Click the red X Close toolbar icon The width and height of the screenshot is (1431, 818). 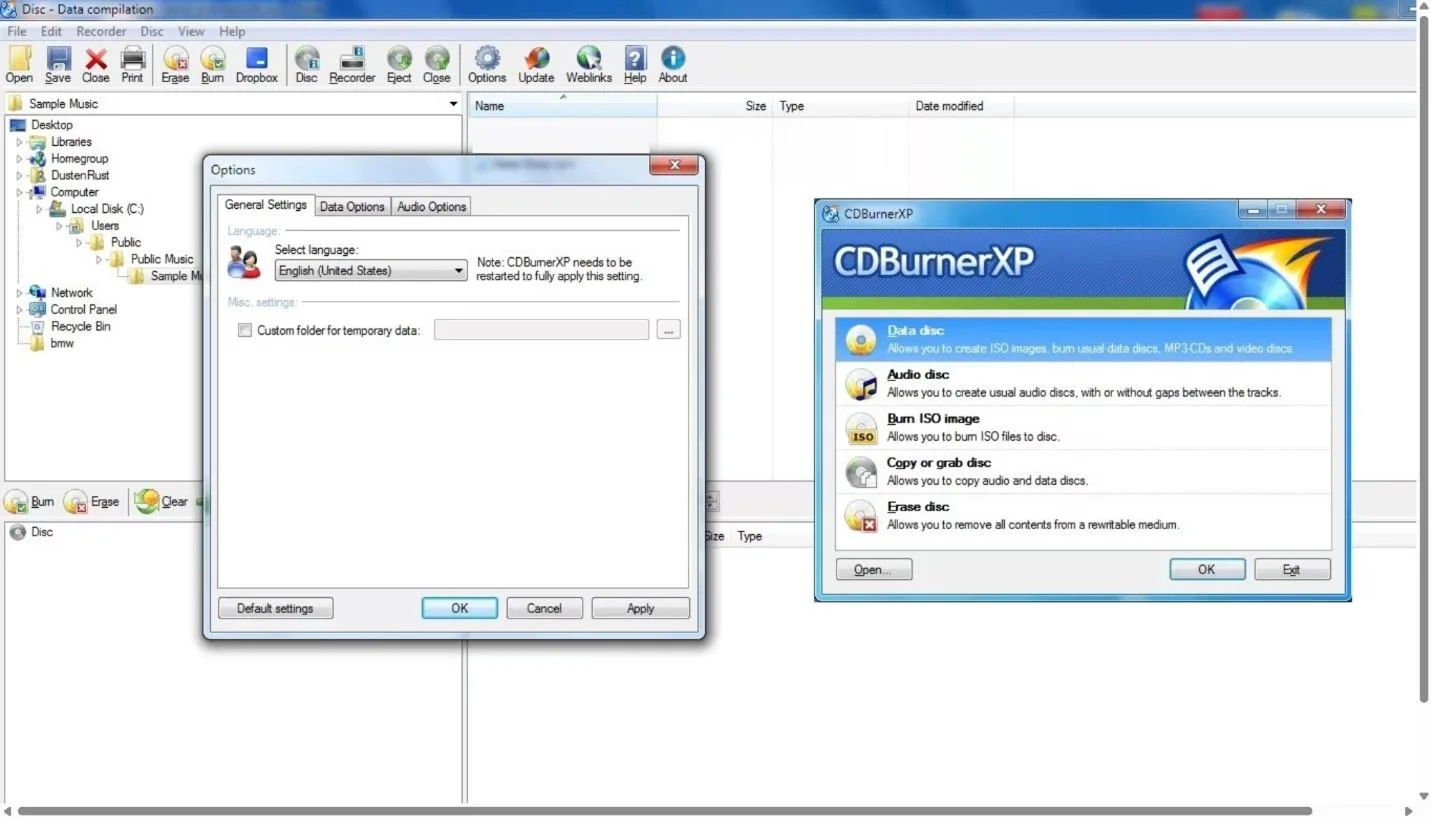click(x=96, y=64)
